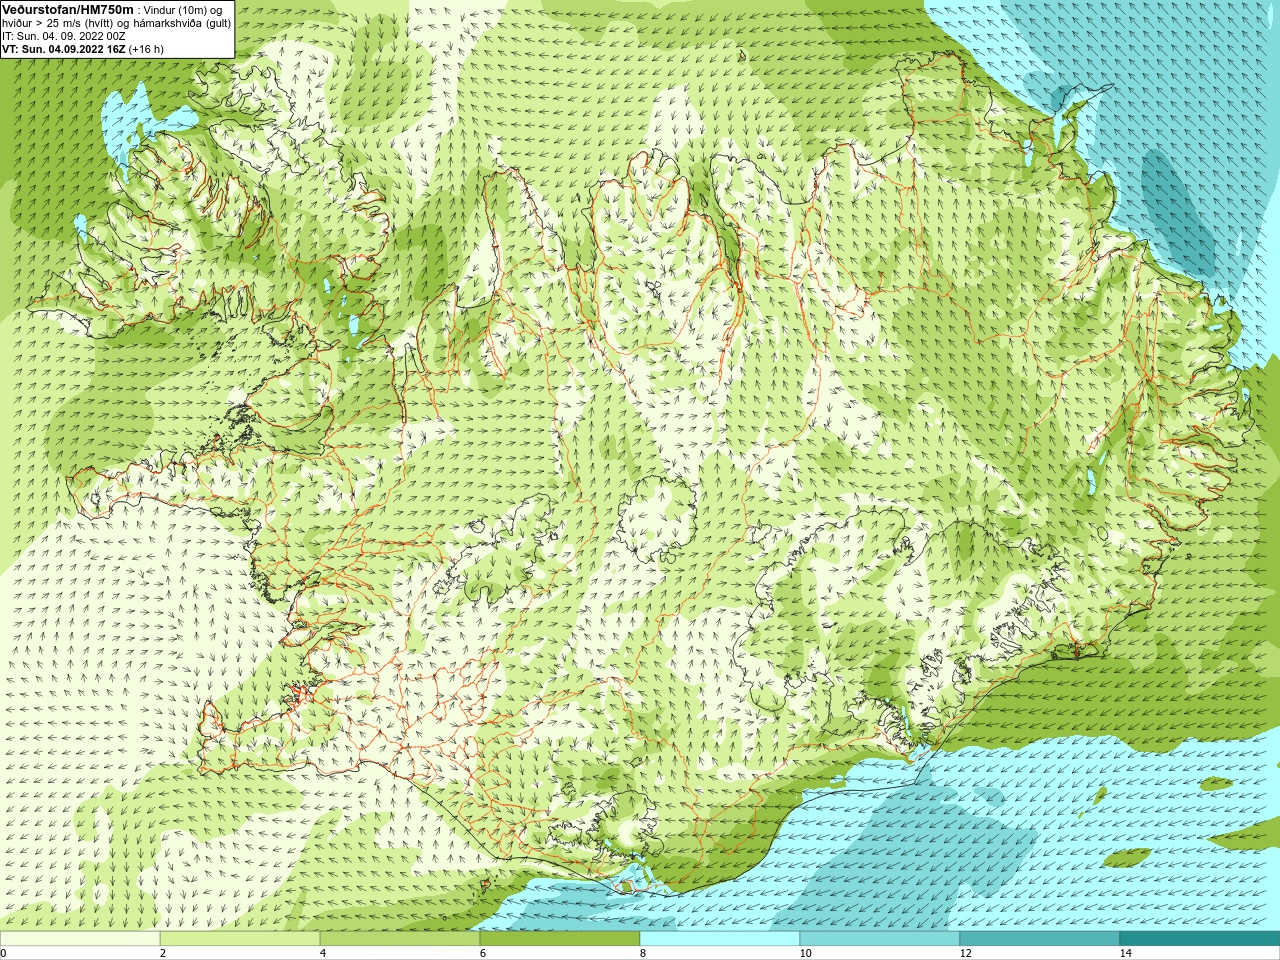Select the palest 0–2 m/s color band
Viewport: 1280px width, 960px height.
click(x=80, y=938)
